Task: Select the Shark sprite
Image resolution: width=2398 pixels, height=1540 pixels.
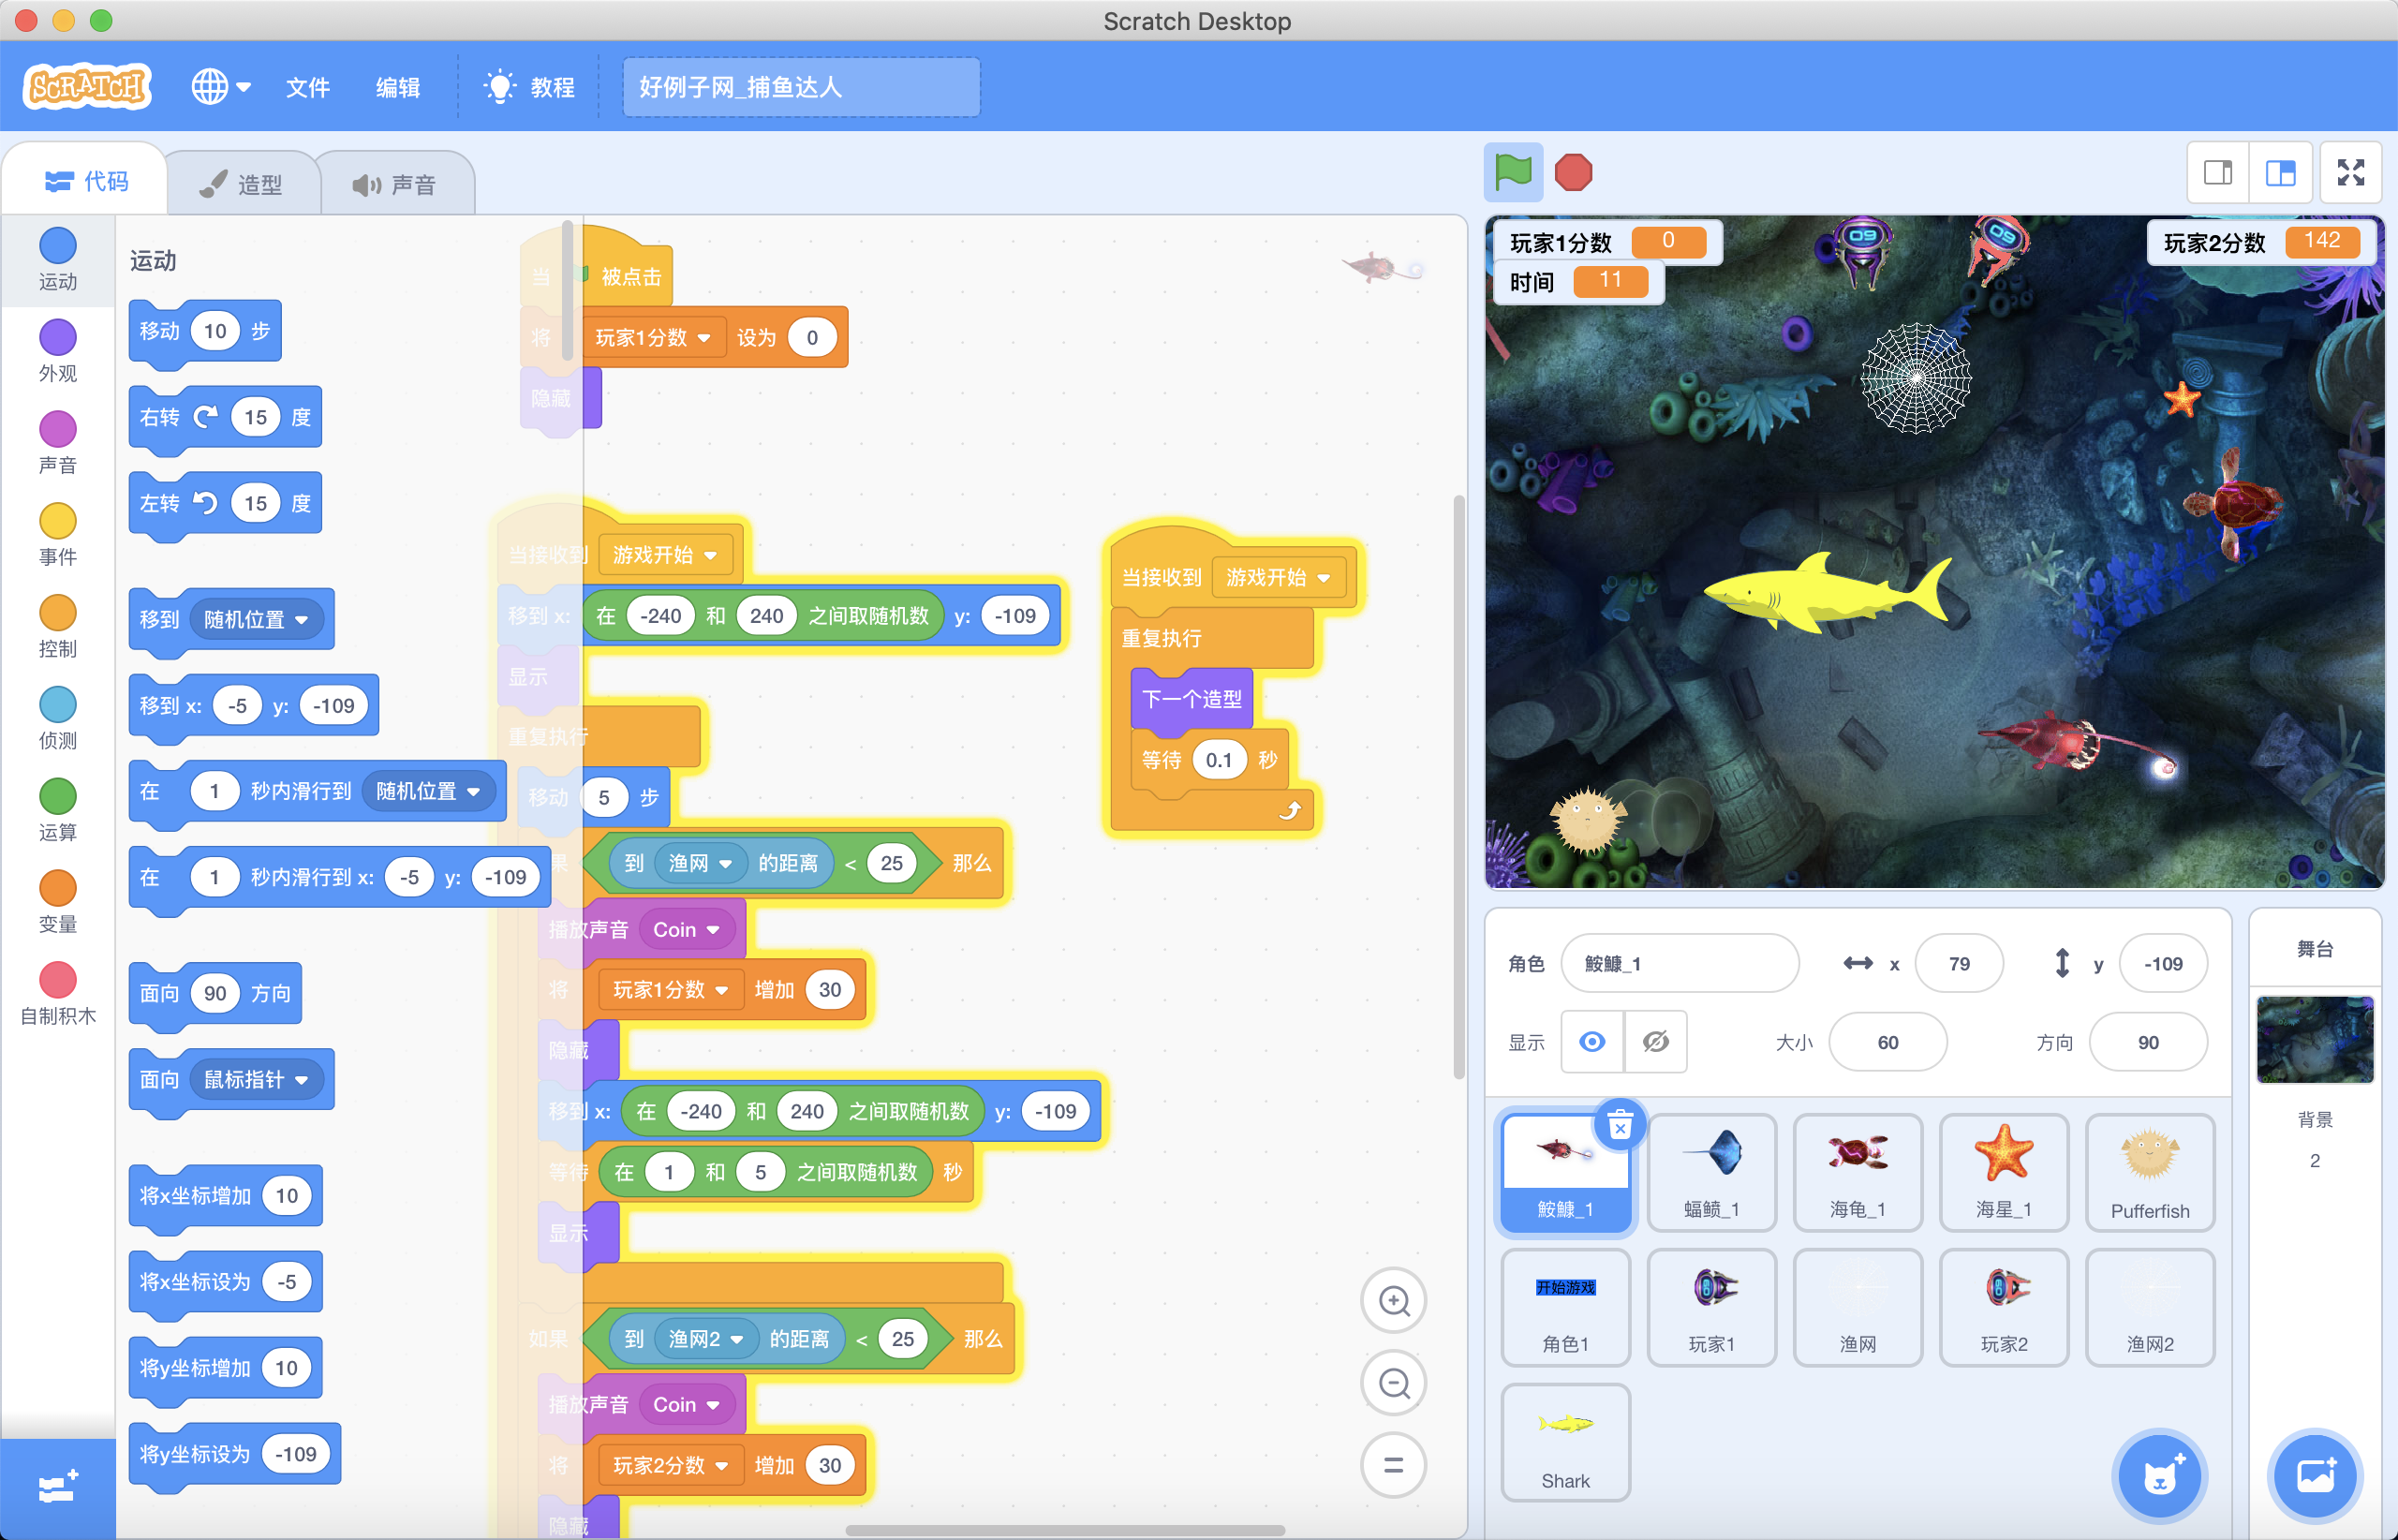Action: pyautogui.click(x=1565, y=1442)
